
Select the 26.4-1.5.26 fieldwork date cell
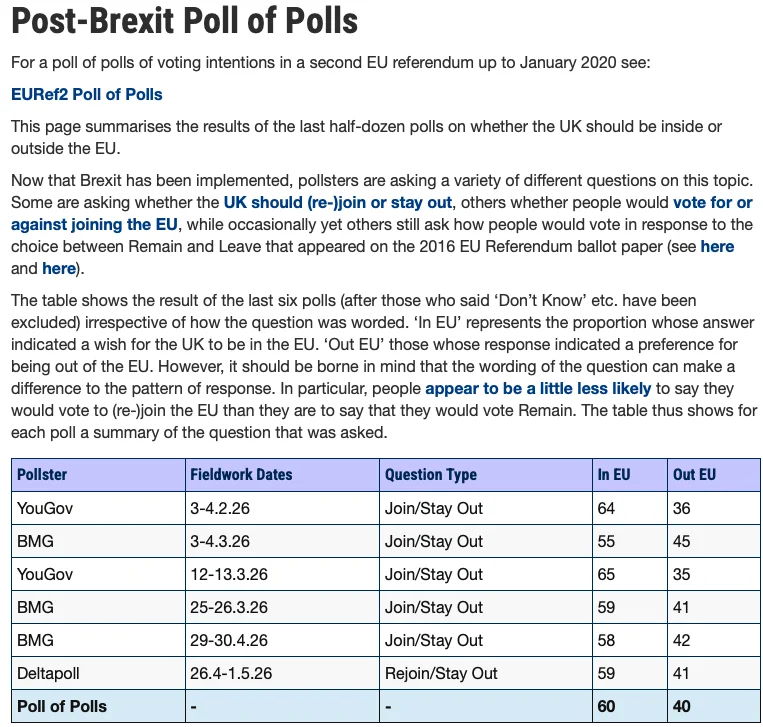282,673
